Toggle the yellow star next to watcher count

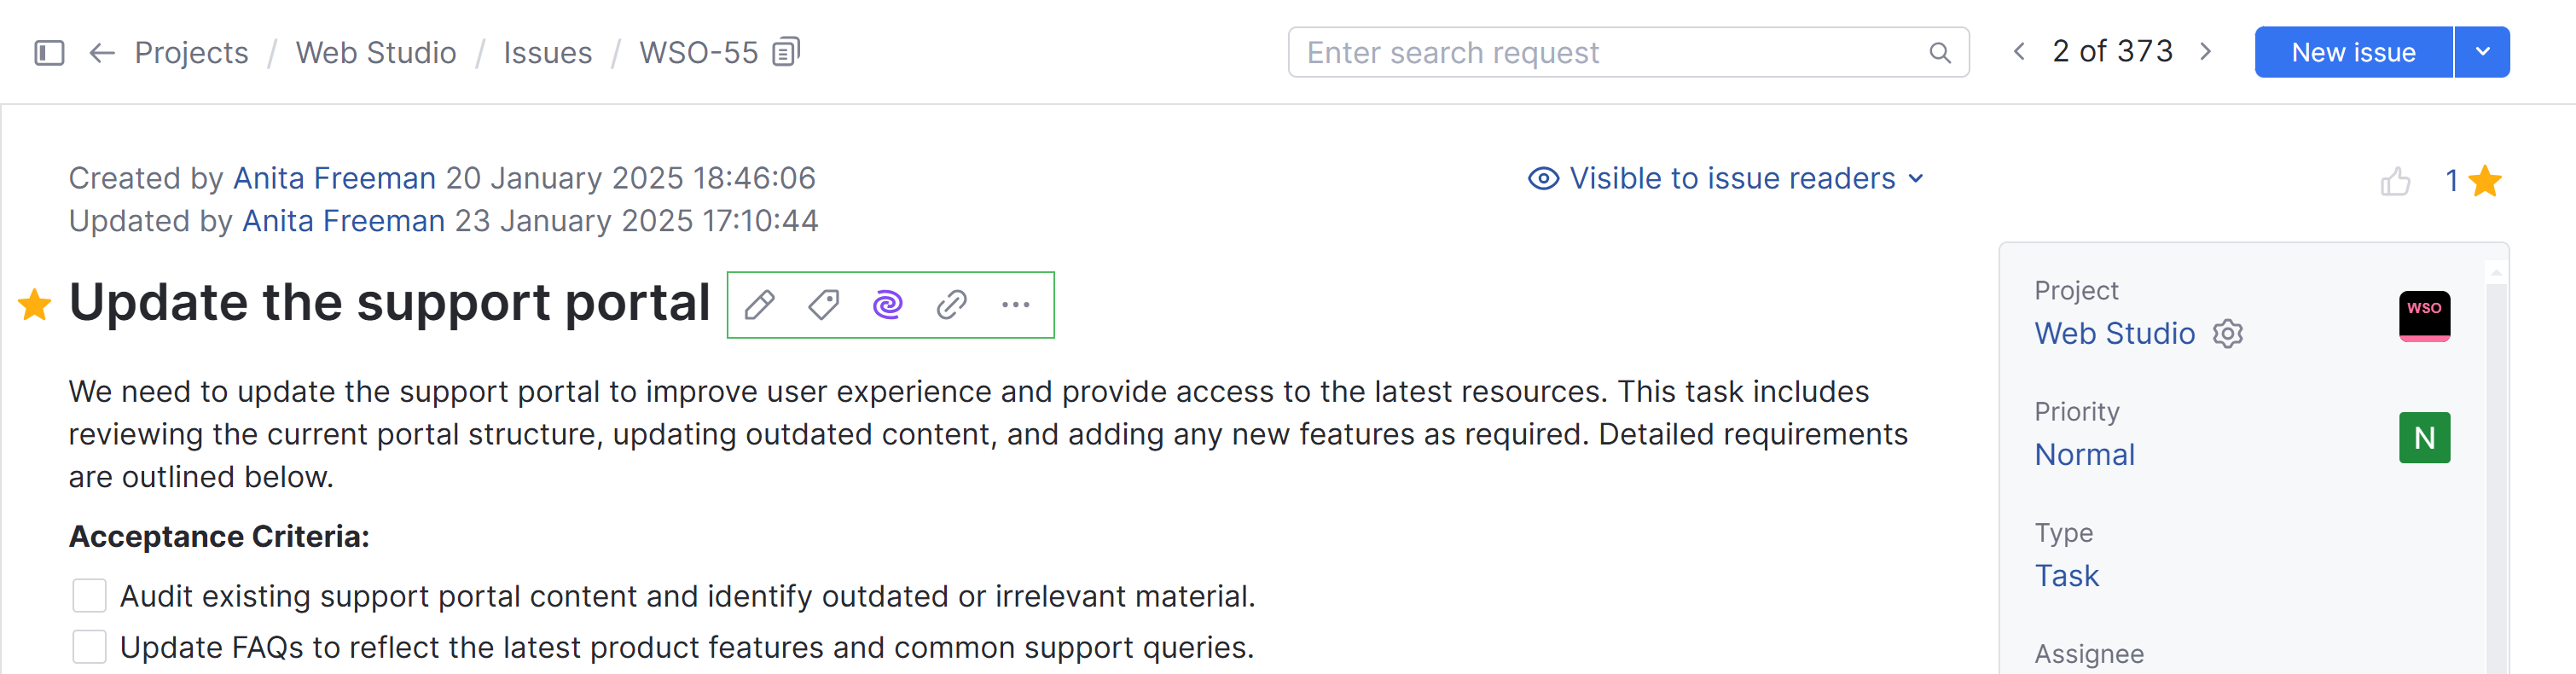(2484, 181)
